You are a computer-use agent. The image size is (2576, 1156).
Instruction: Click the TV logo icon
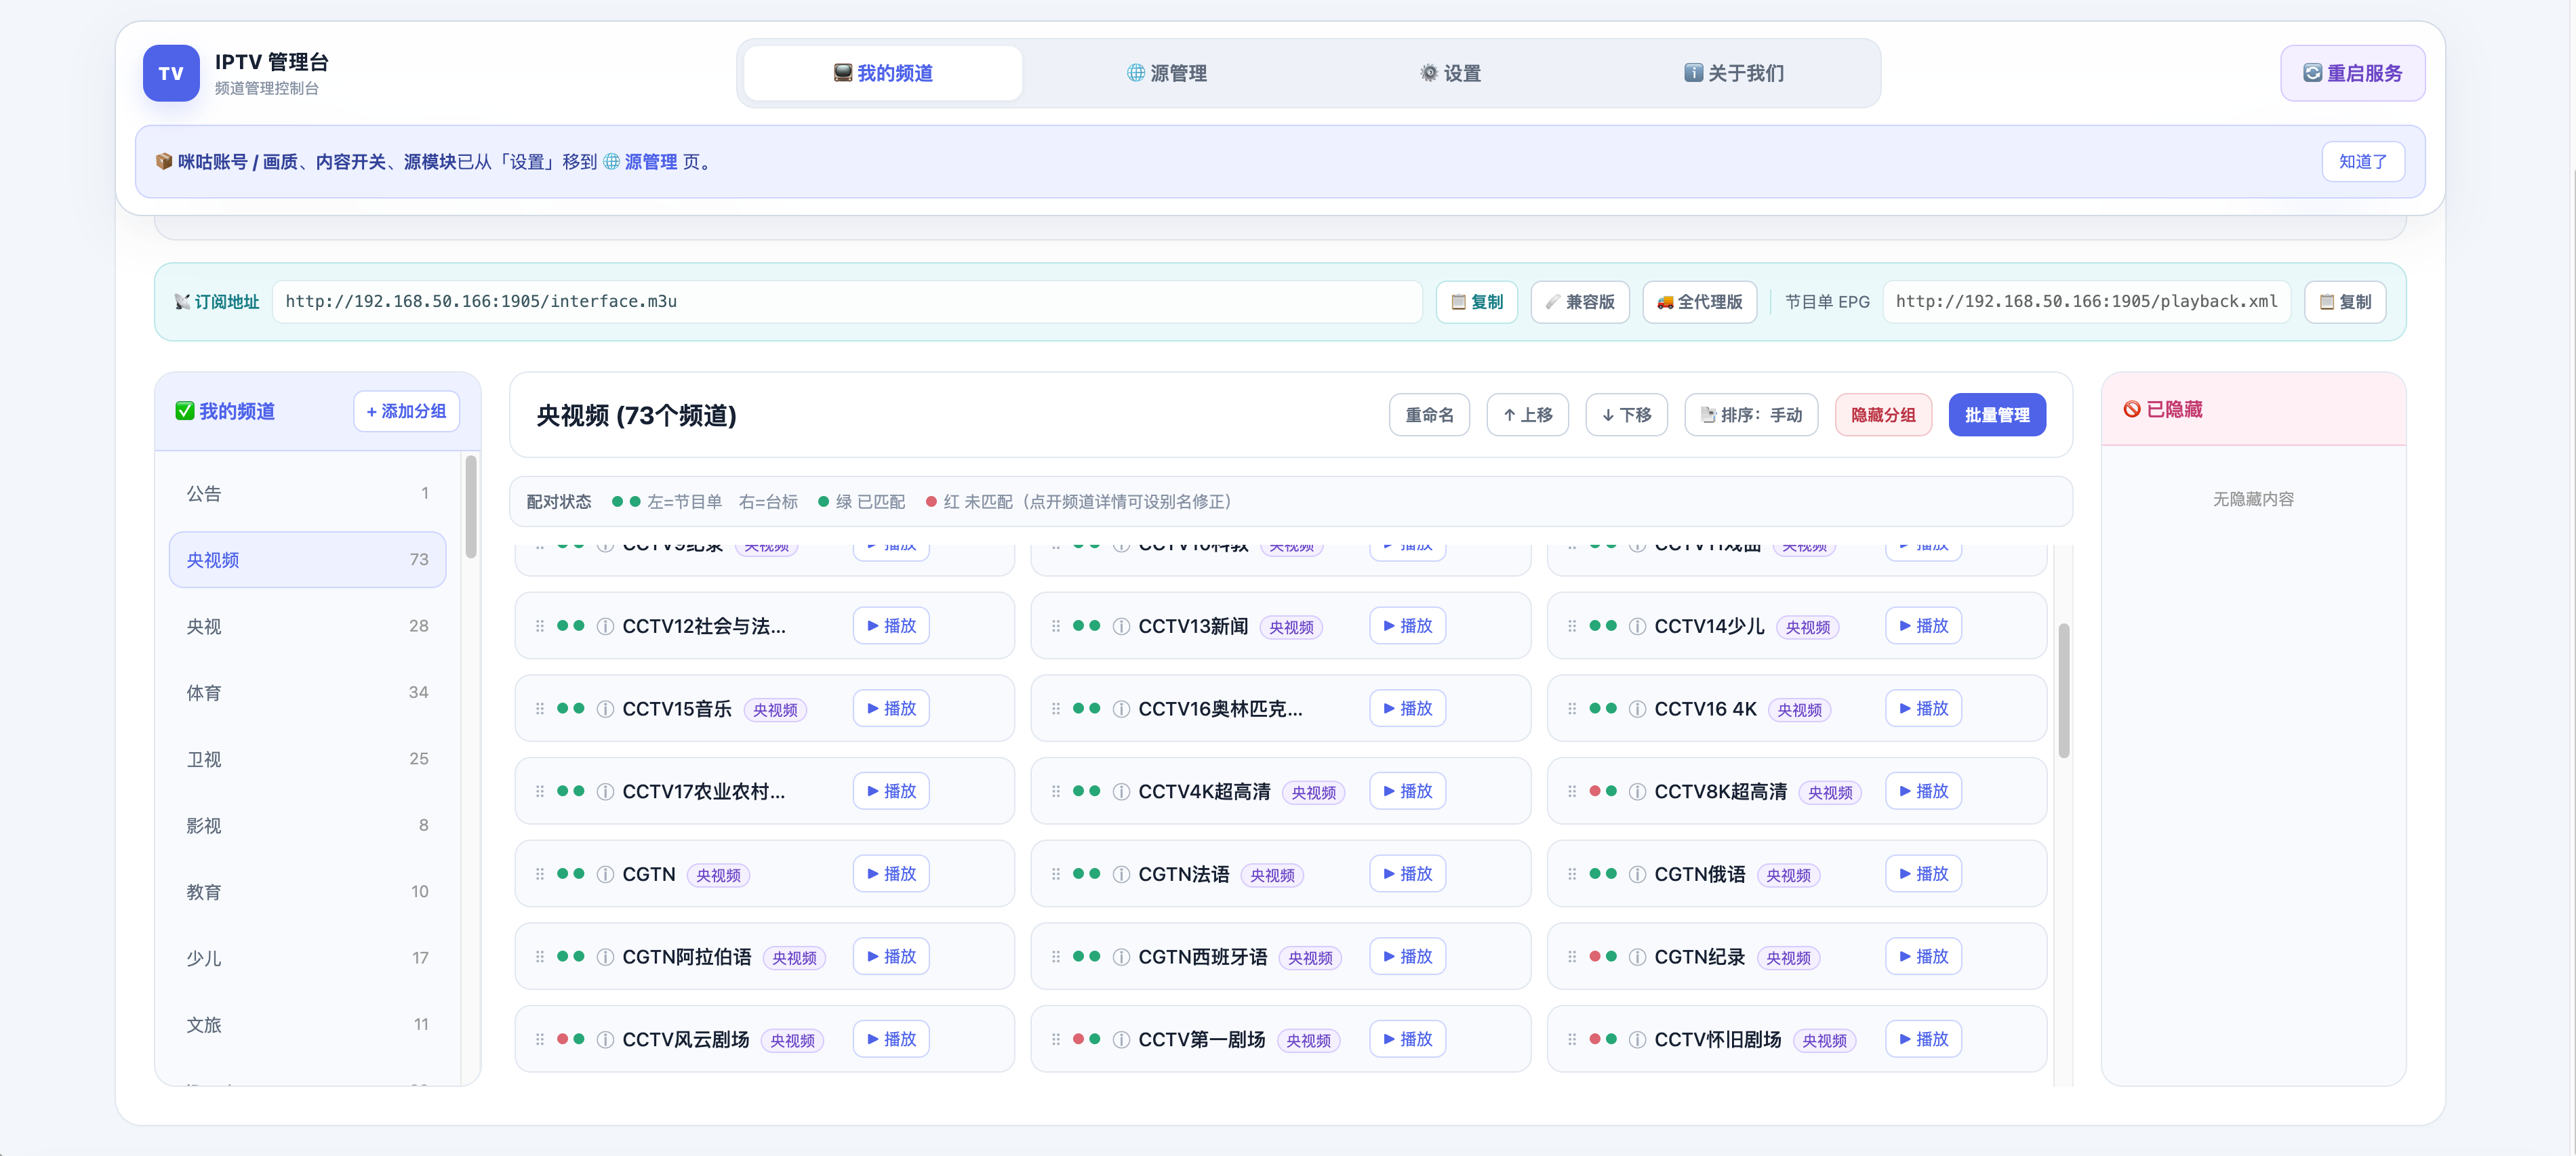tap(171, 73)
